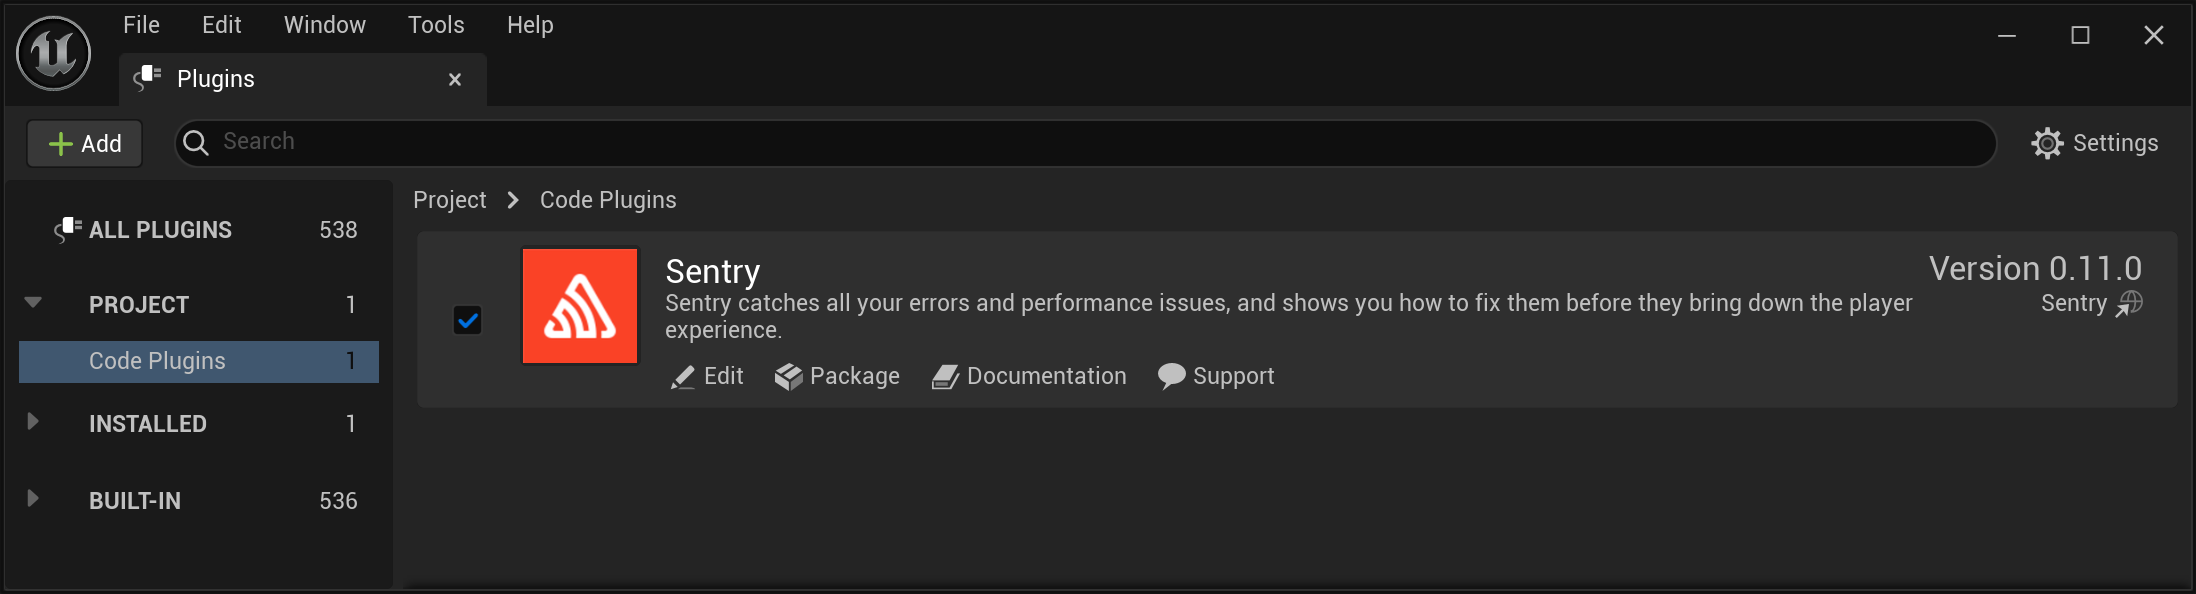Click the Project breadcrumb link
The width and height of the screenshot is (2196, 594).
(449, 200)
